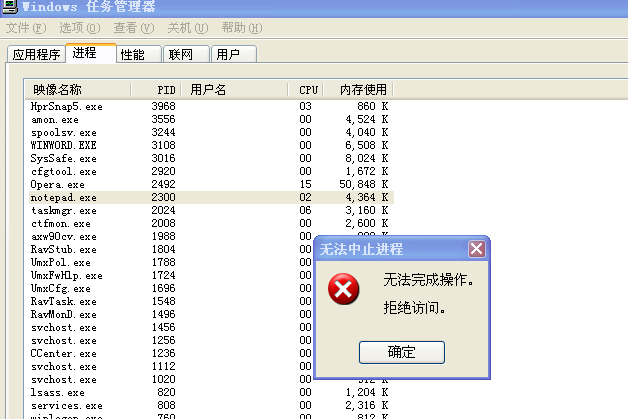
Task: Click memory value 50,848 K
Action: pos(364,184)
